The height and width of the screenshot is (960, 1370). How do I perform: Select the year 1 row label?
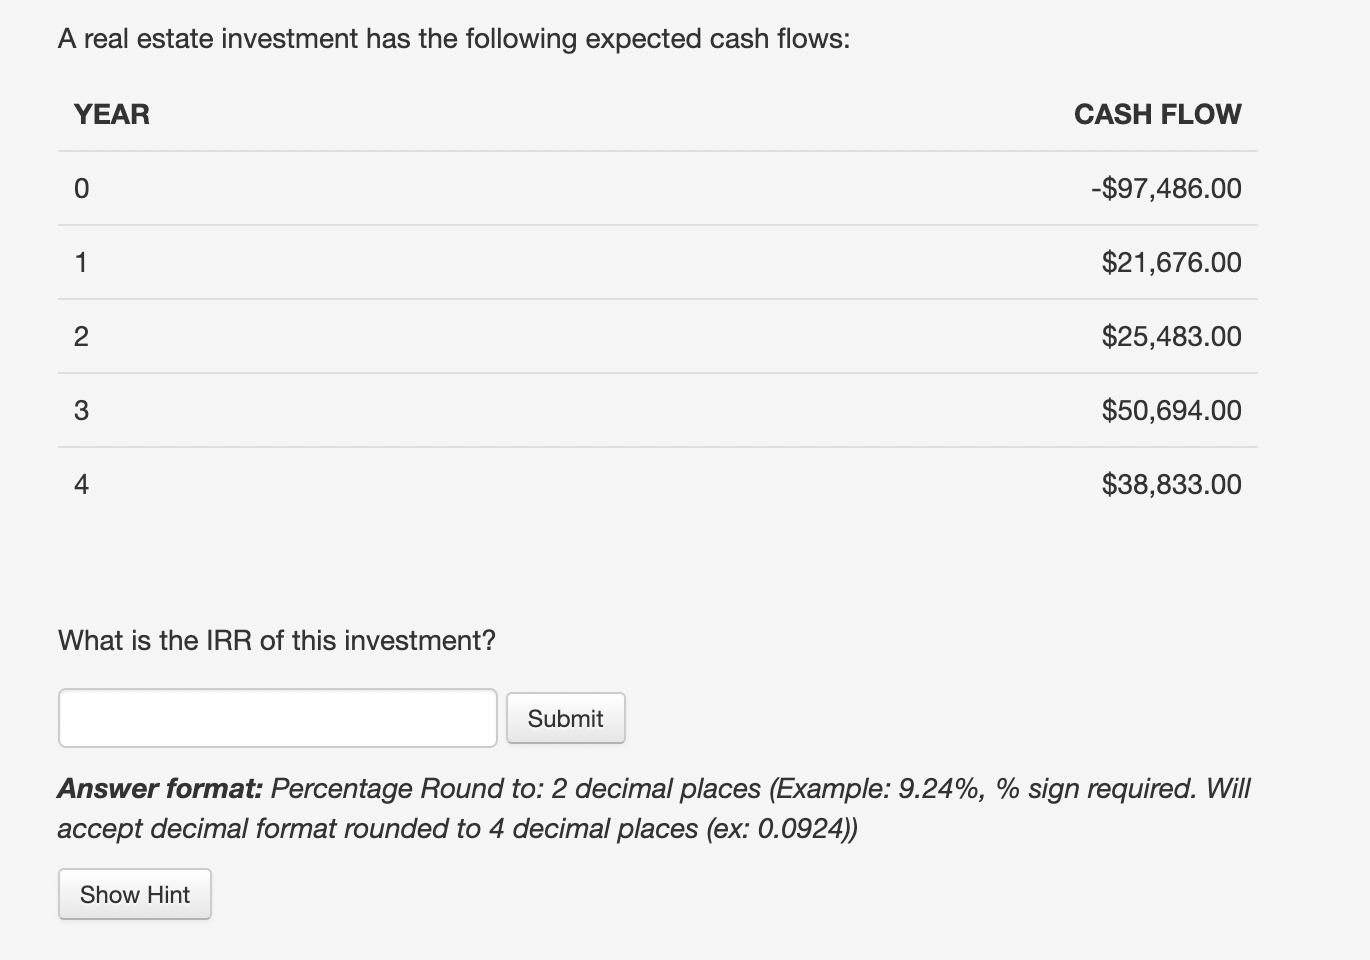[x=82, y=263]
